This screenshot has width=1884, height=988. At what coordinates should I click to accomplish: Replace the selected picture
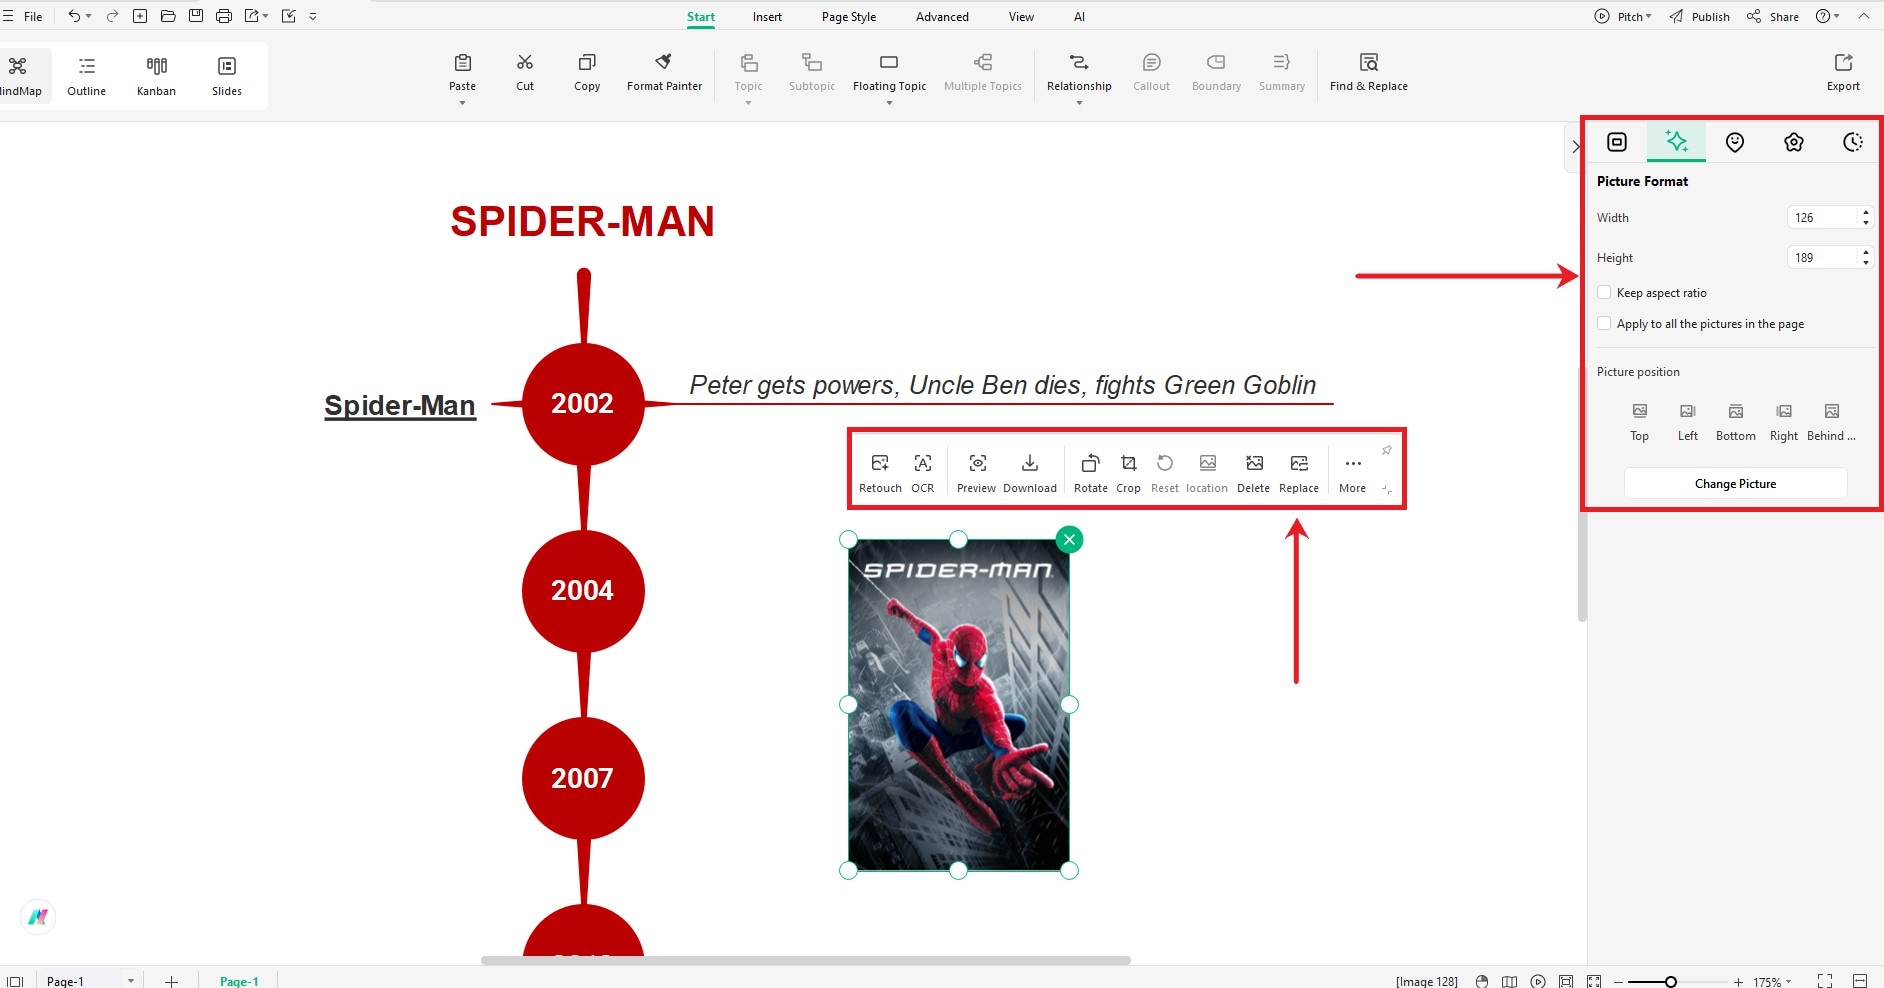pyautogui.click(x=1298, y=473)
